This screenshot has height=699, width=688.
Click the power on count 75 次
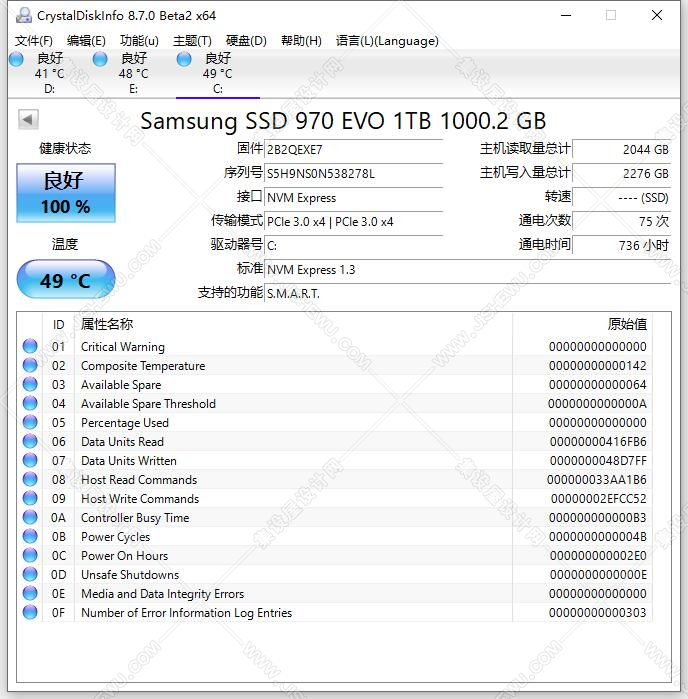pyautogui.click(x=622, y=222)
